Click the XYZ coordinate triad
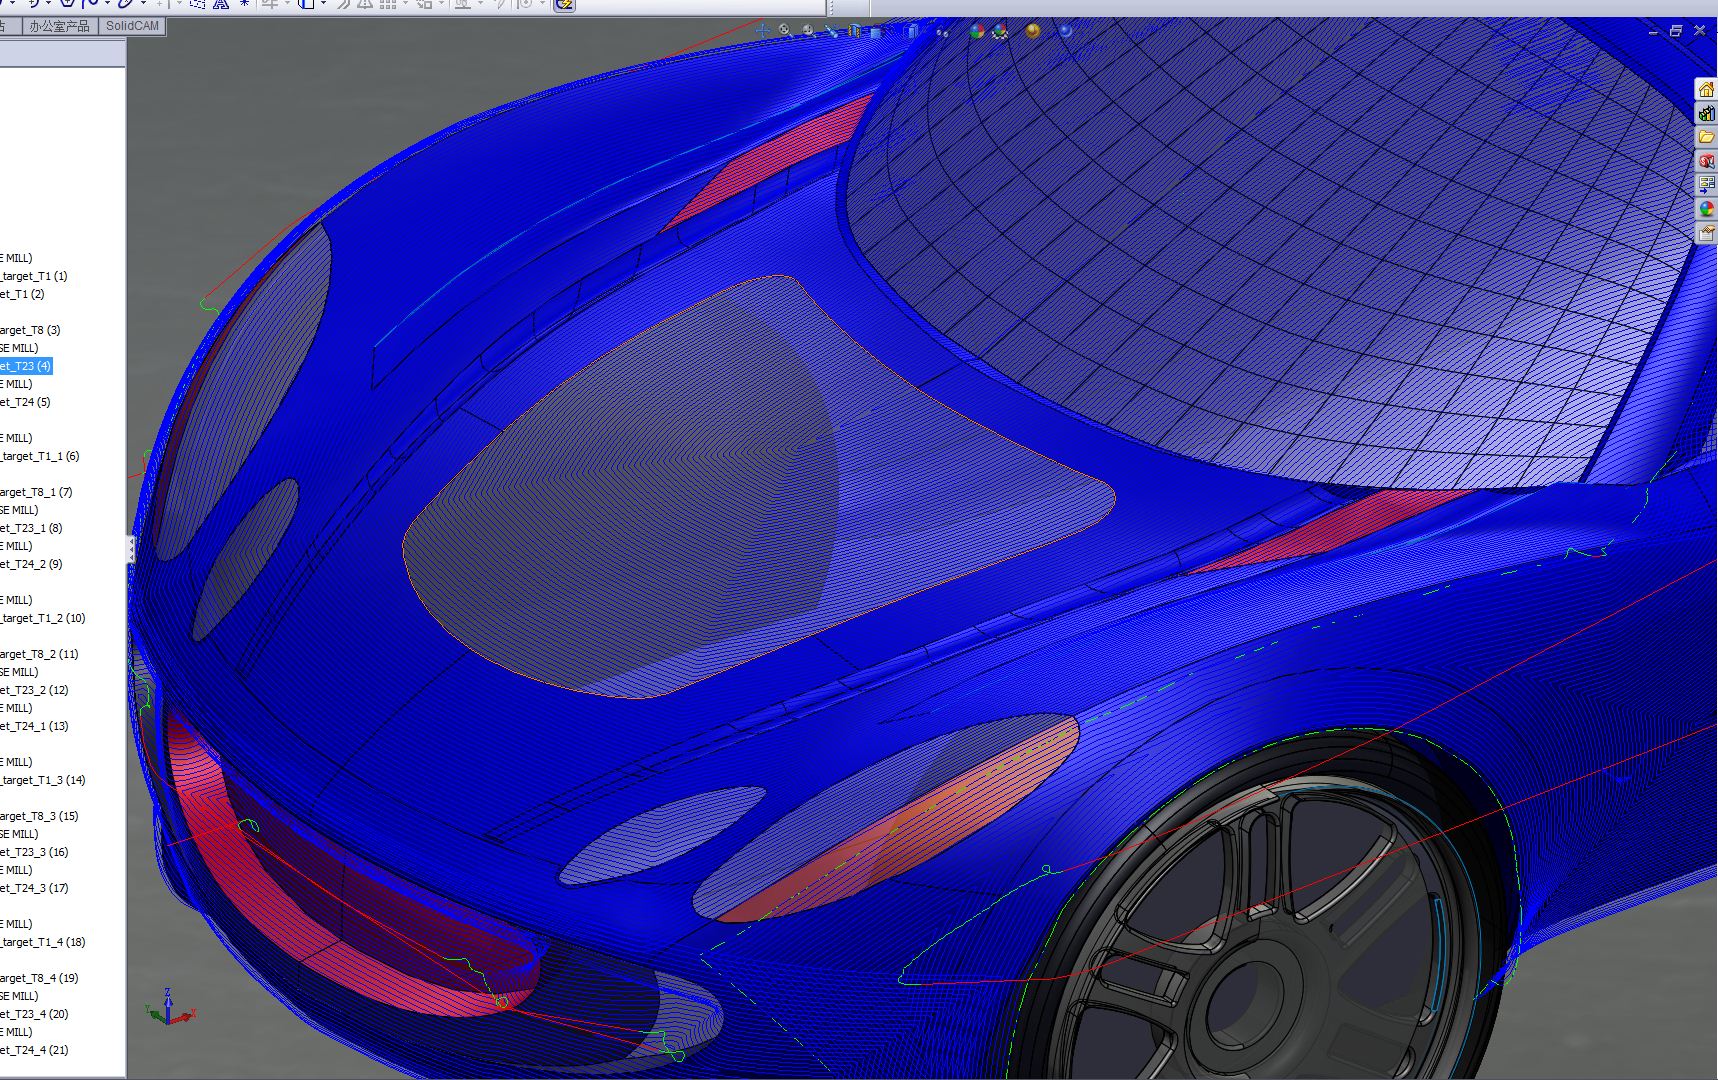The width and height of the screenshot is (1718, 1080). tap(170, 1007)
